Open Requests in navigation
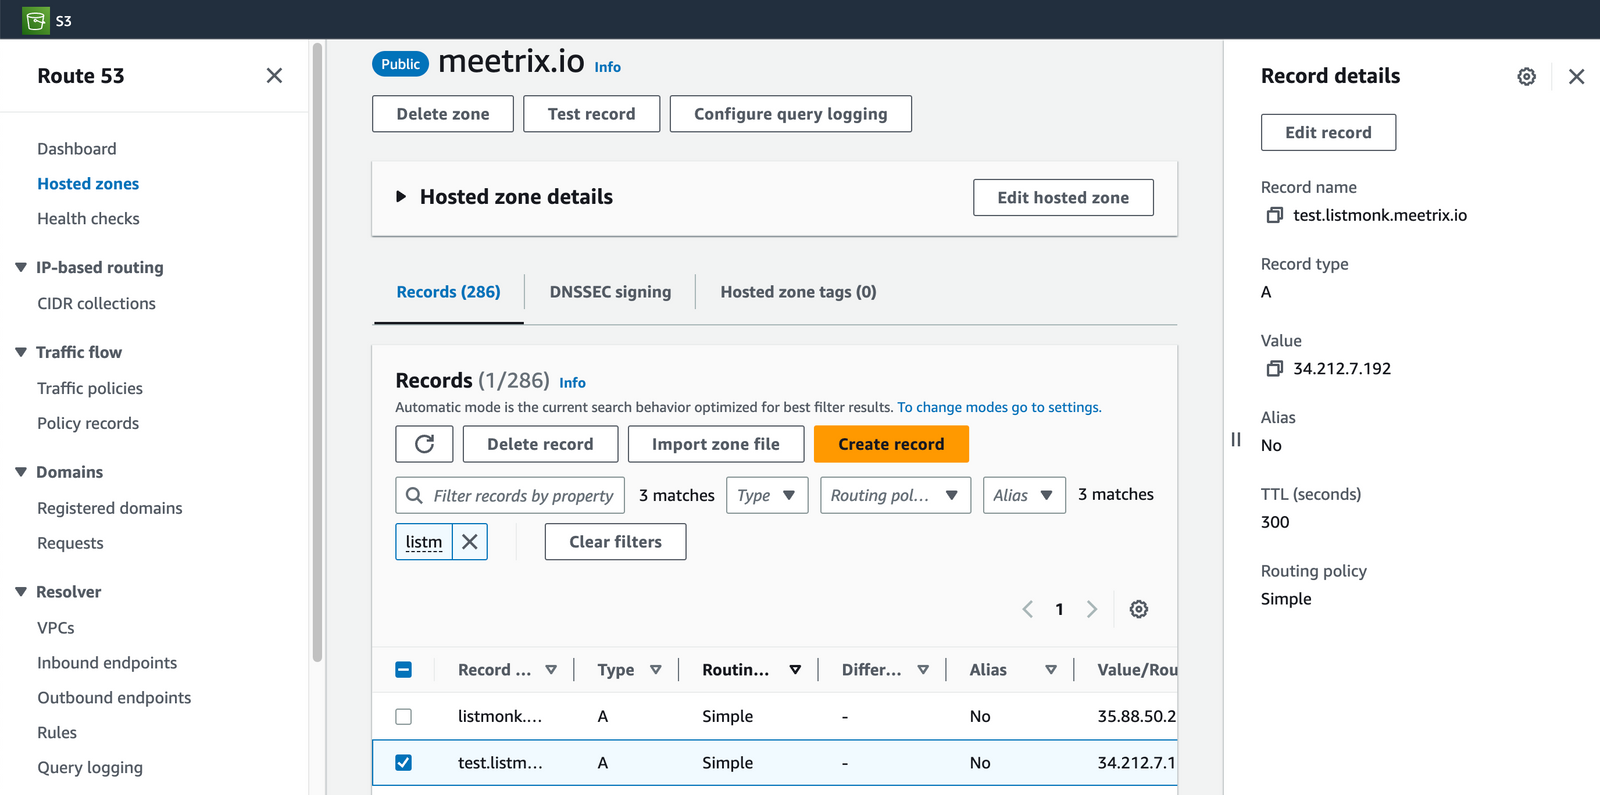 point(70,544)
